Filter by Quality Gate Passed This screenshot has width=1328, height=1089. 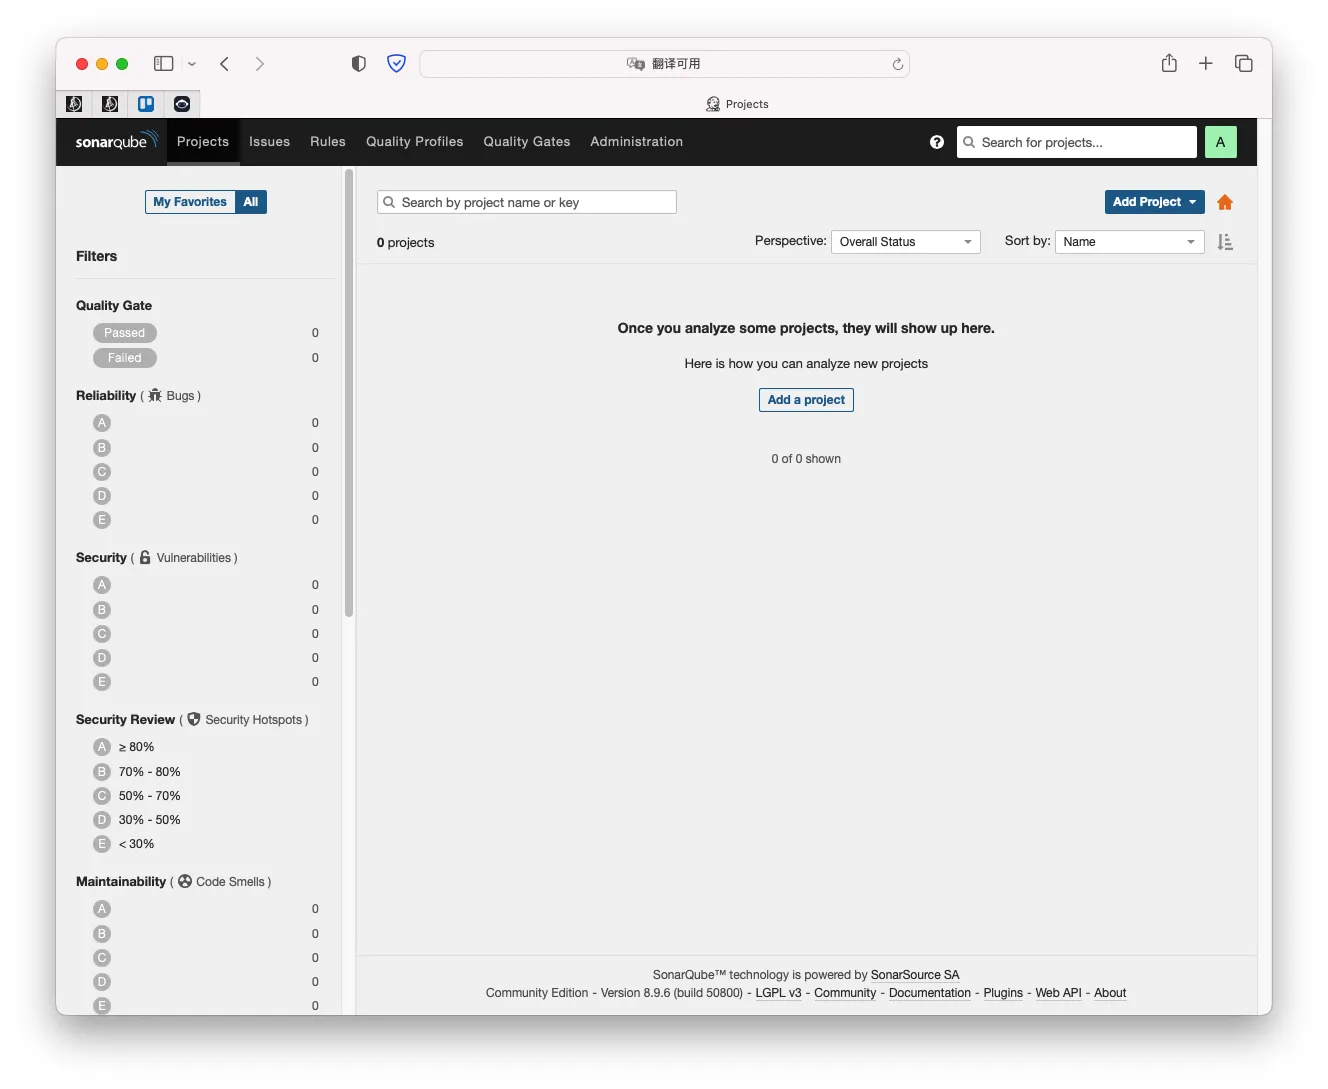[125, 333]
